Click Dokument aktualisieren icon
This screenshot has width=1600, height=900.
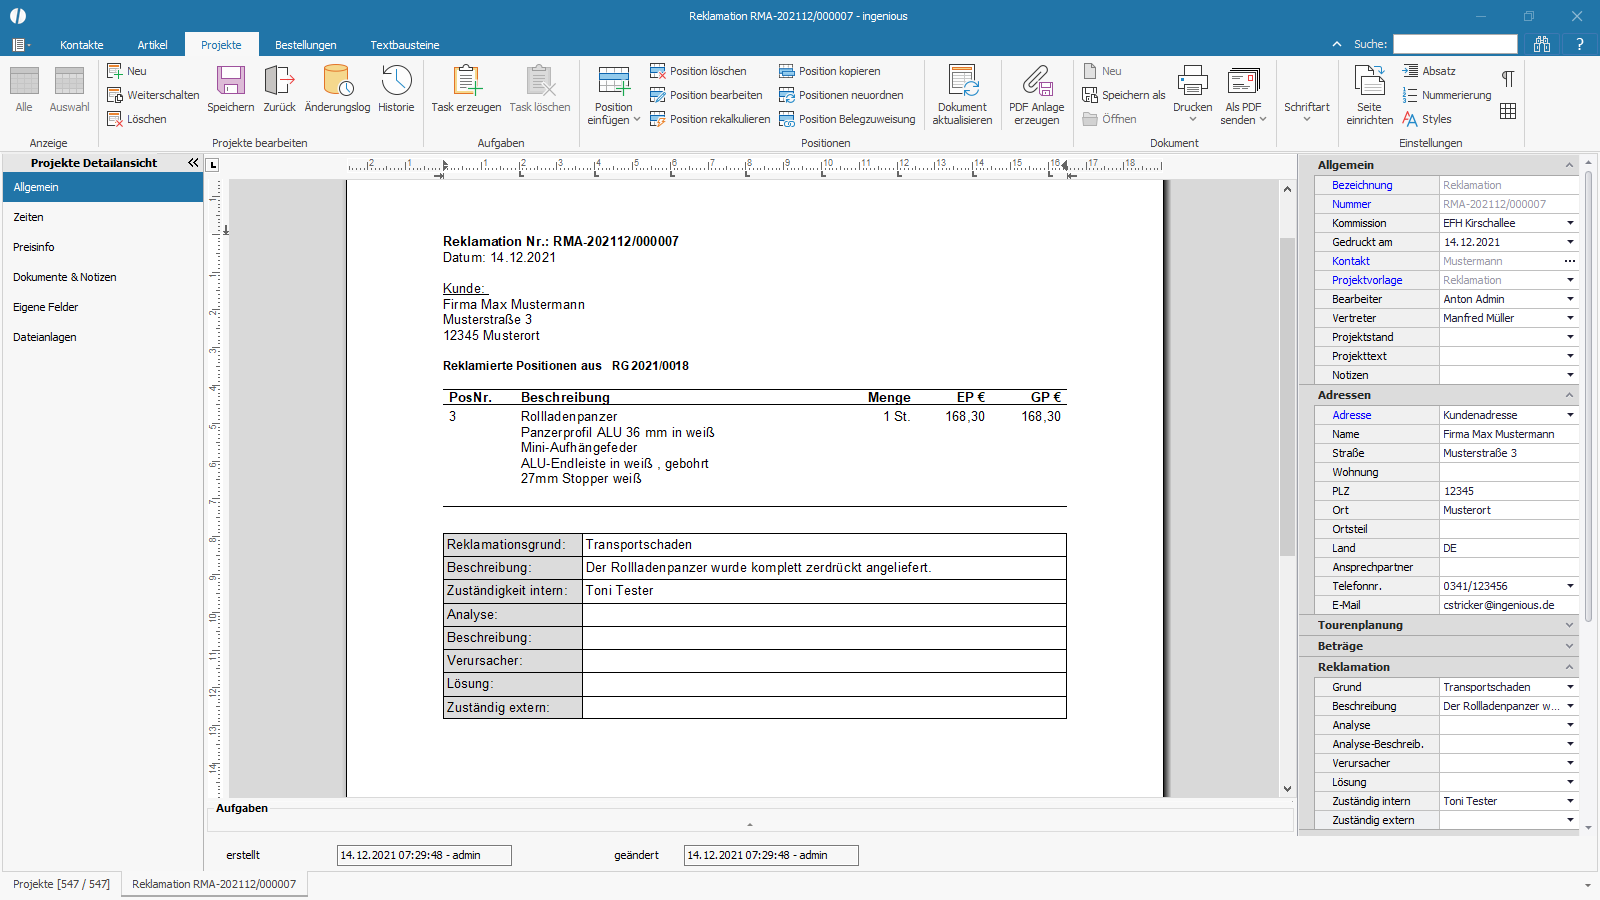(962, 81)
